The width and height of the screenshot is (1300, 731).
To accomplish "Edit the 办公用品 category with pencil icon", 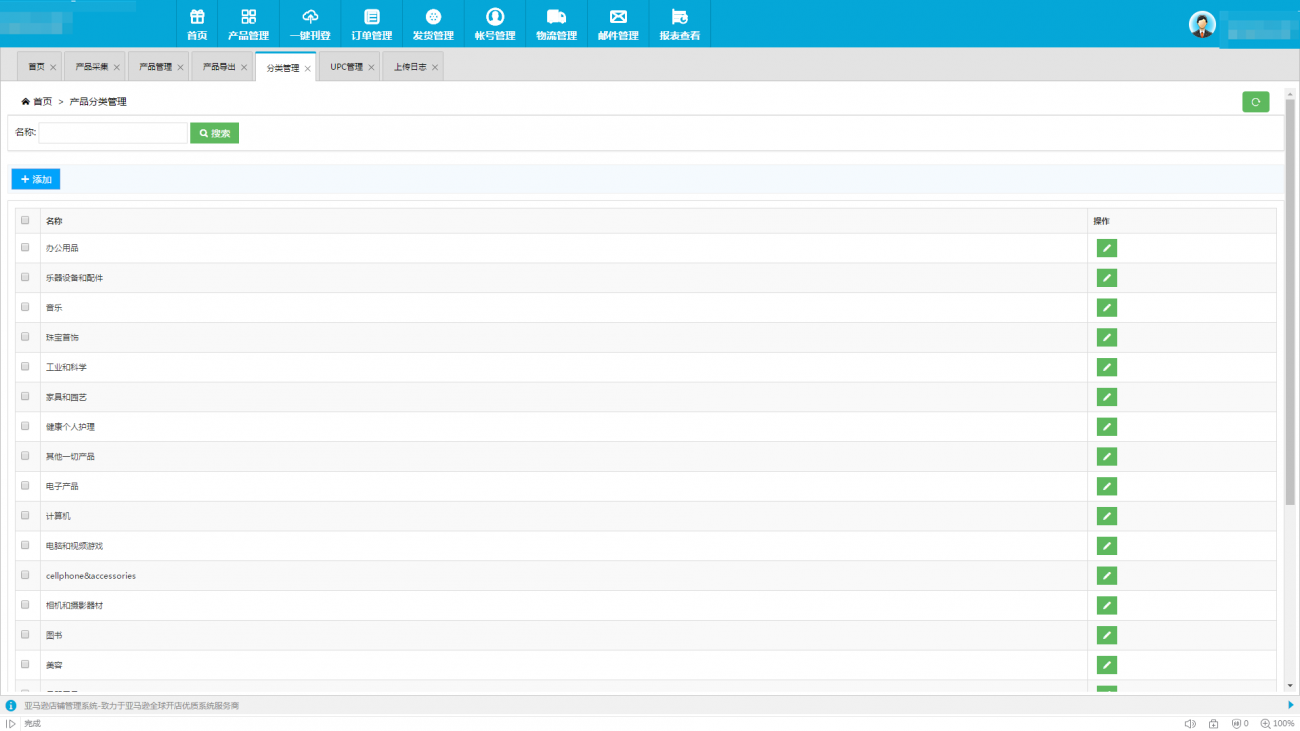I will point(1106,248).
